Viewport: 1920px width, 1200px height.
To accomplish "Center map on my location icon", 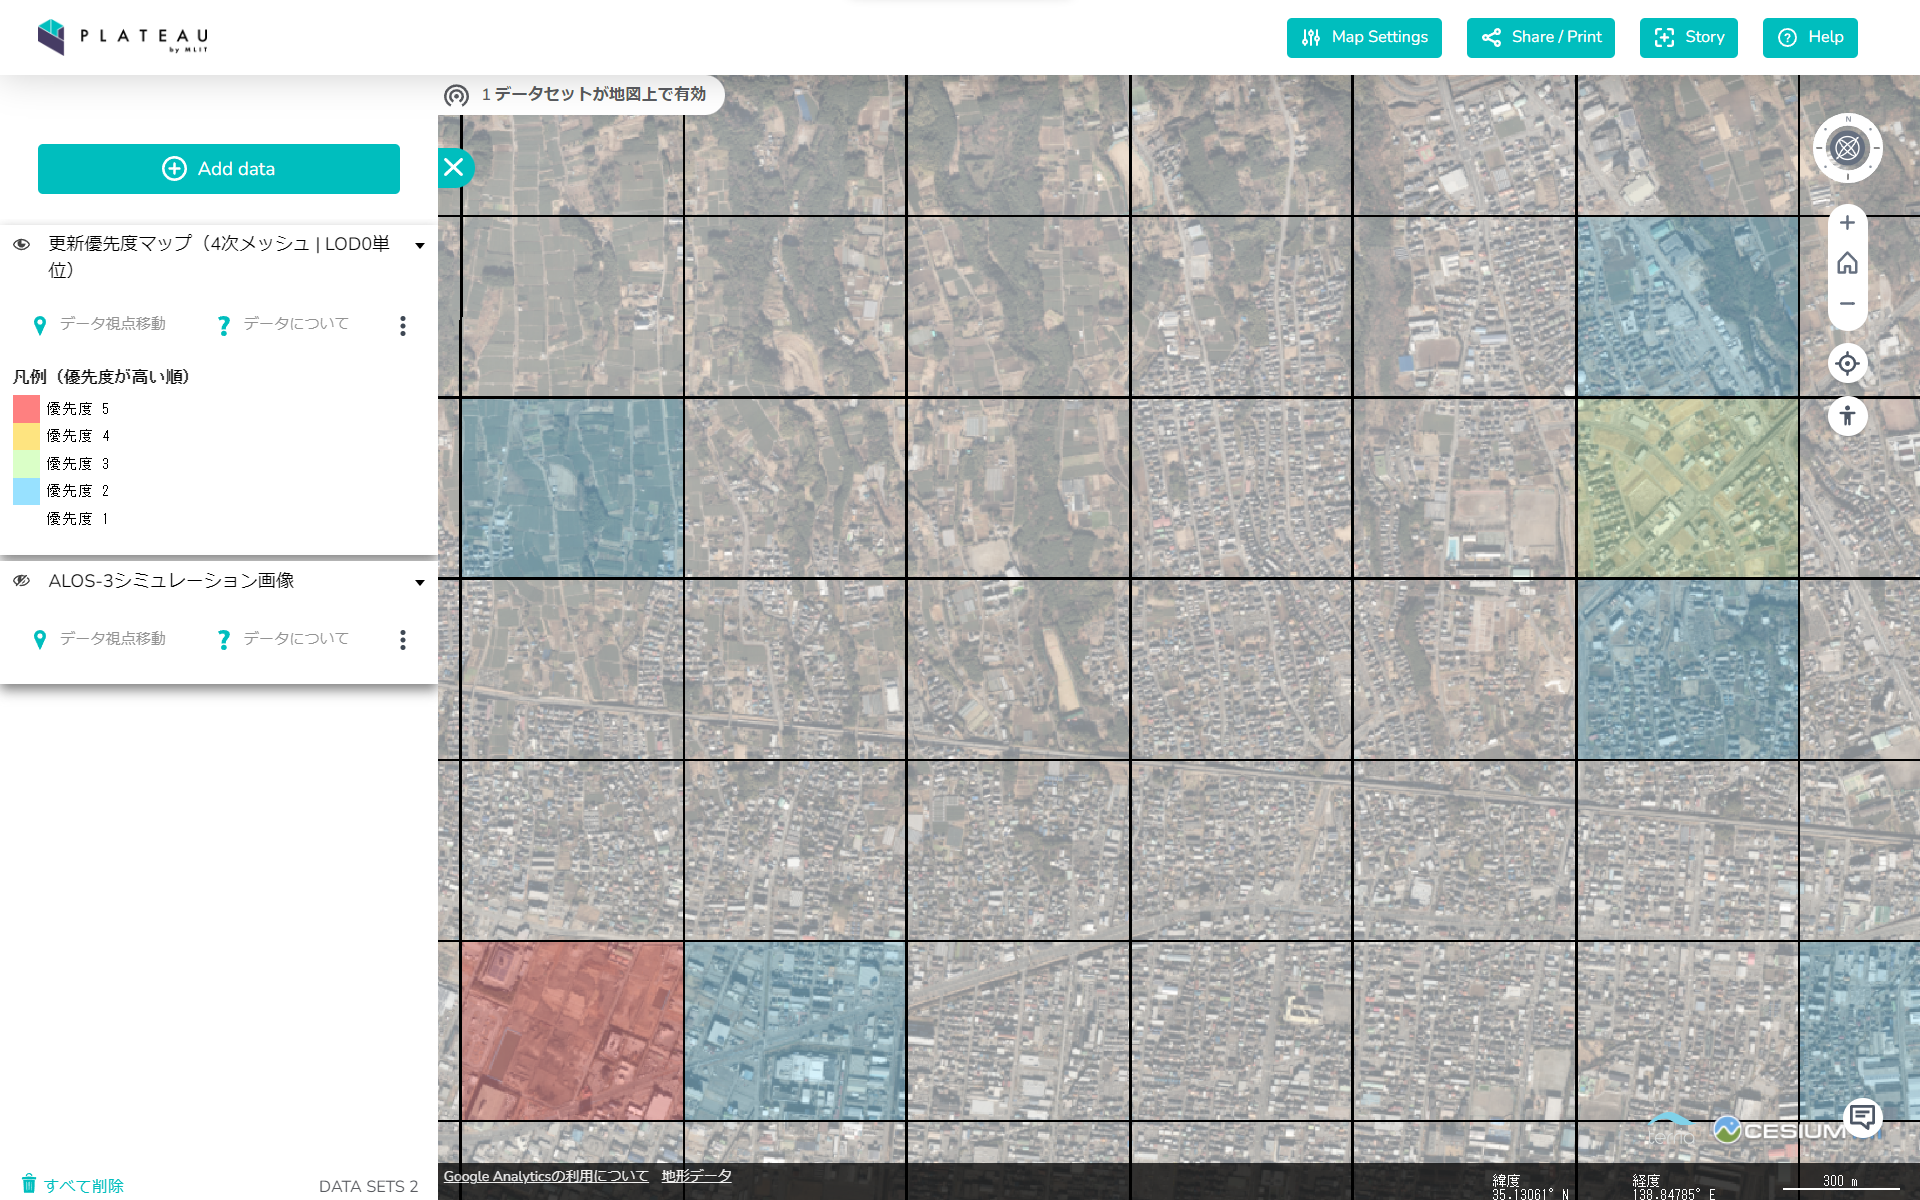I will point(1847,364).
